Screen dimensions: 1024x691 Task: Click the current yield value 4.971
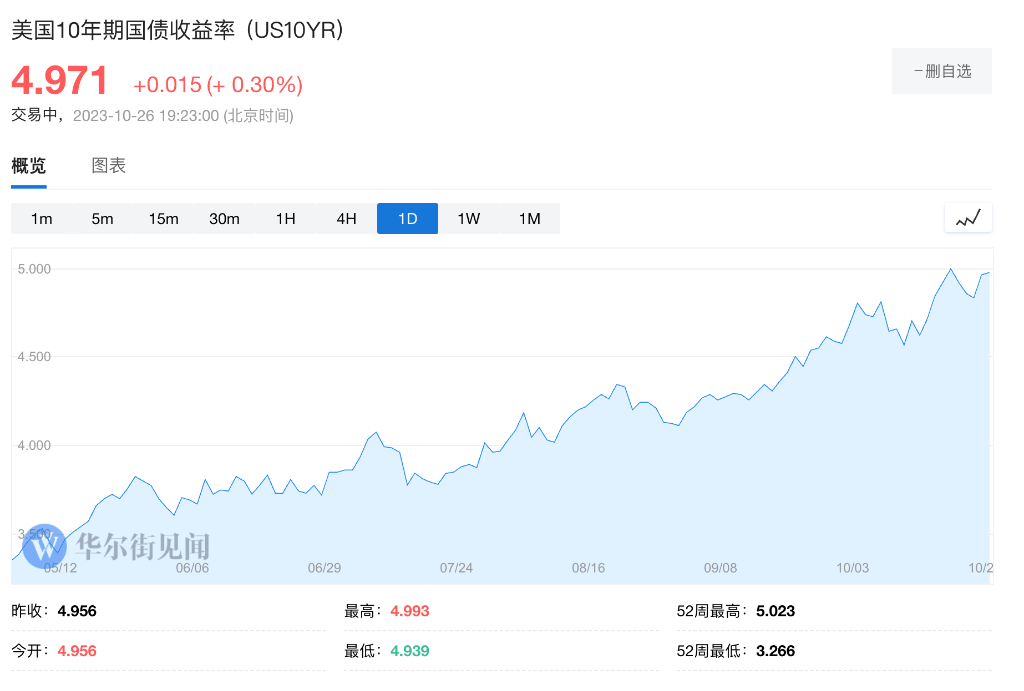[x=59, y=81]
